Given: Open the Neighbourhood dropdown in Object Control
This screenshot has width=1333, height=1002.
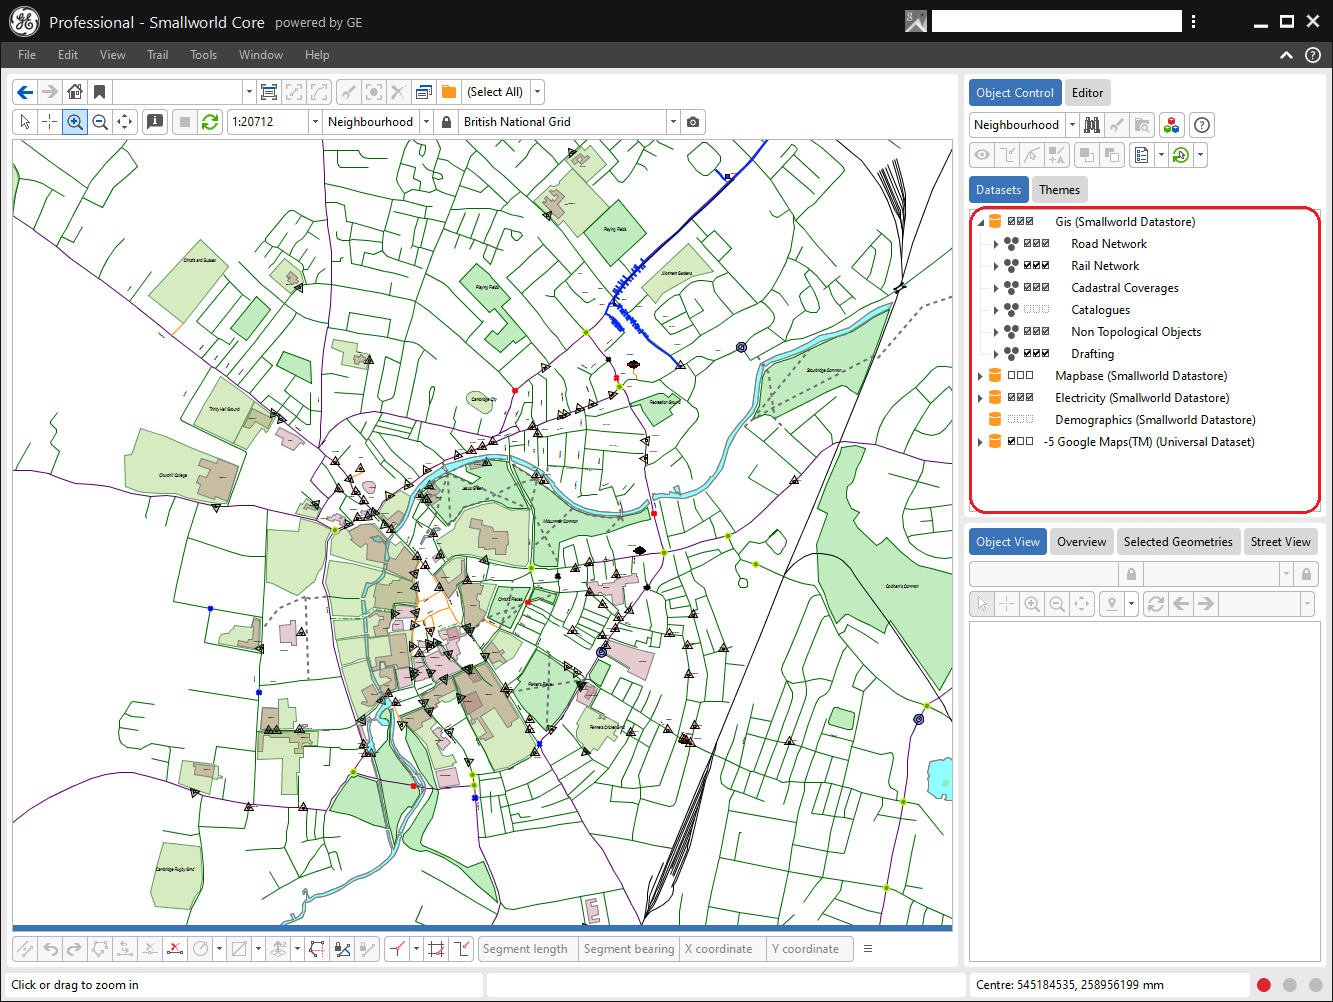Looking at the screenshot, I should tap(1072, 125).
